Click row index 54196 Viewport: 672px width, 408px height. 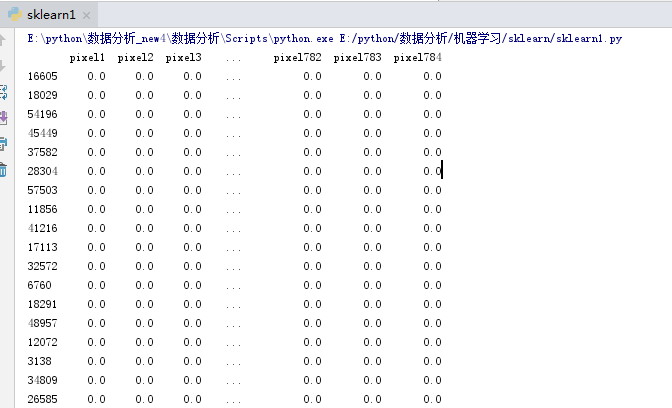click(42, 114)
